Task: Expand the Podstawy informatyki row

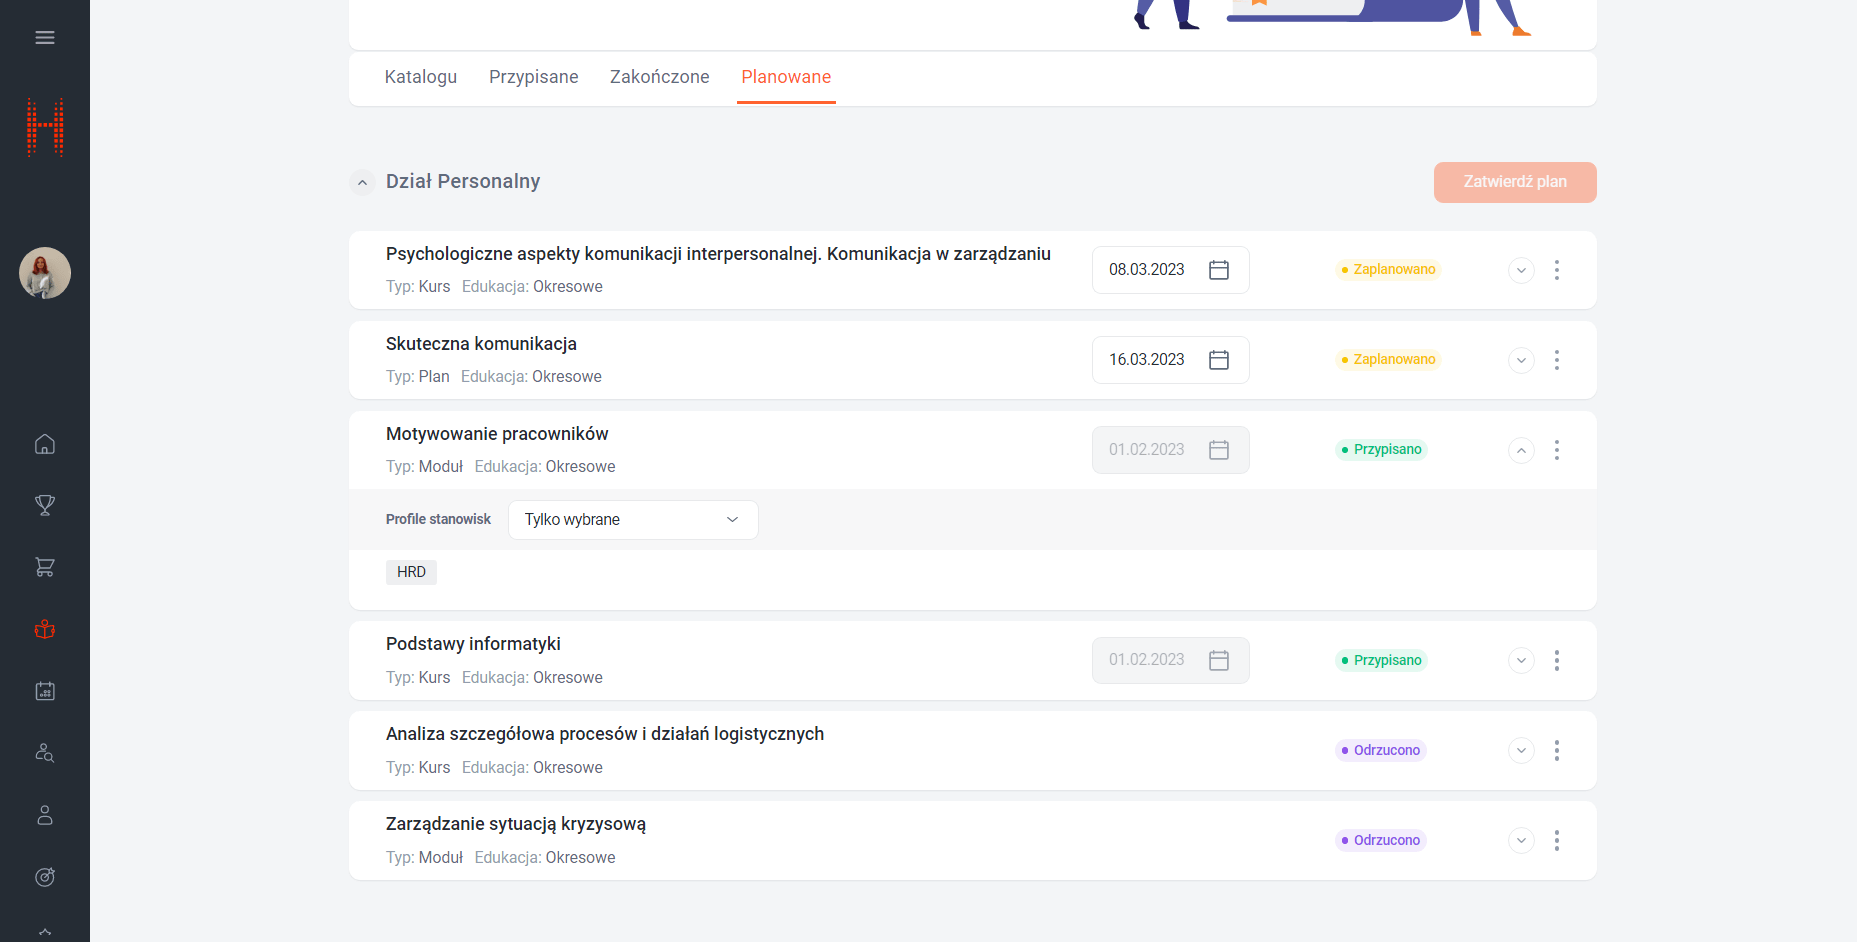Action: click(x=1520, y=660)
